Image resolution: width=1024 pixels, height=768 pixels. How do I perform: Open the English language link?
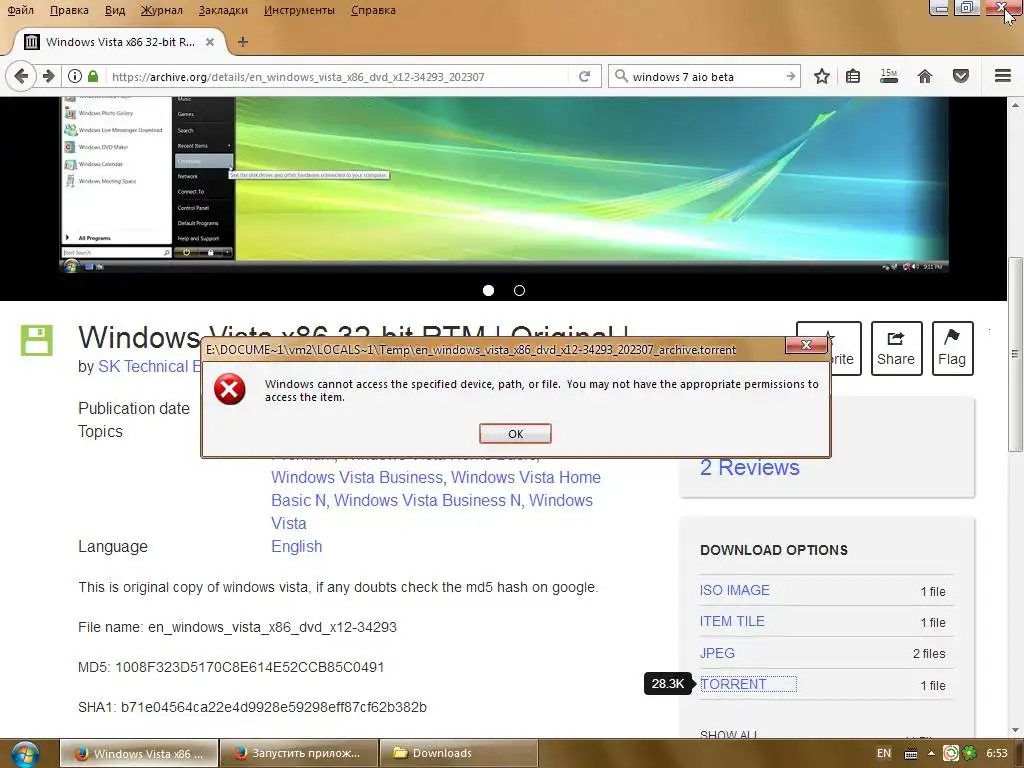[x=296, y=547]
